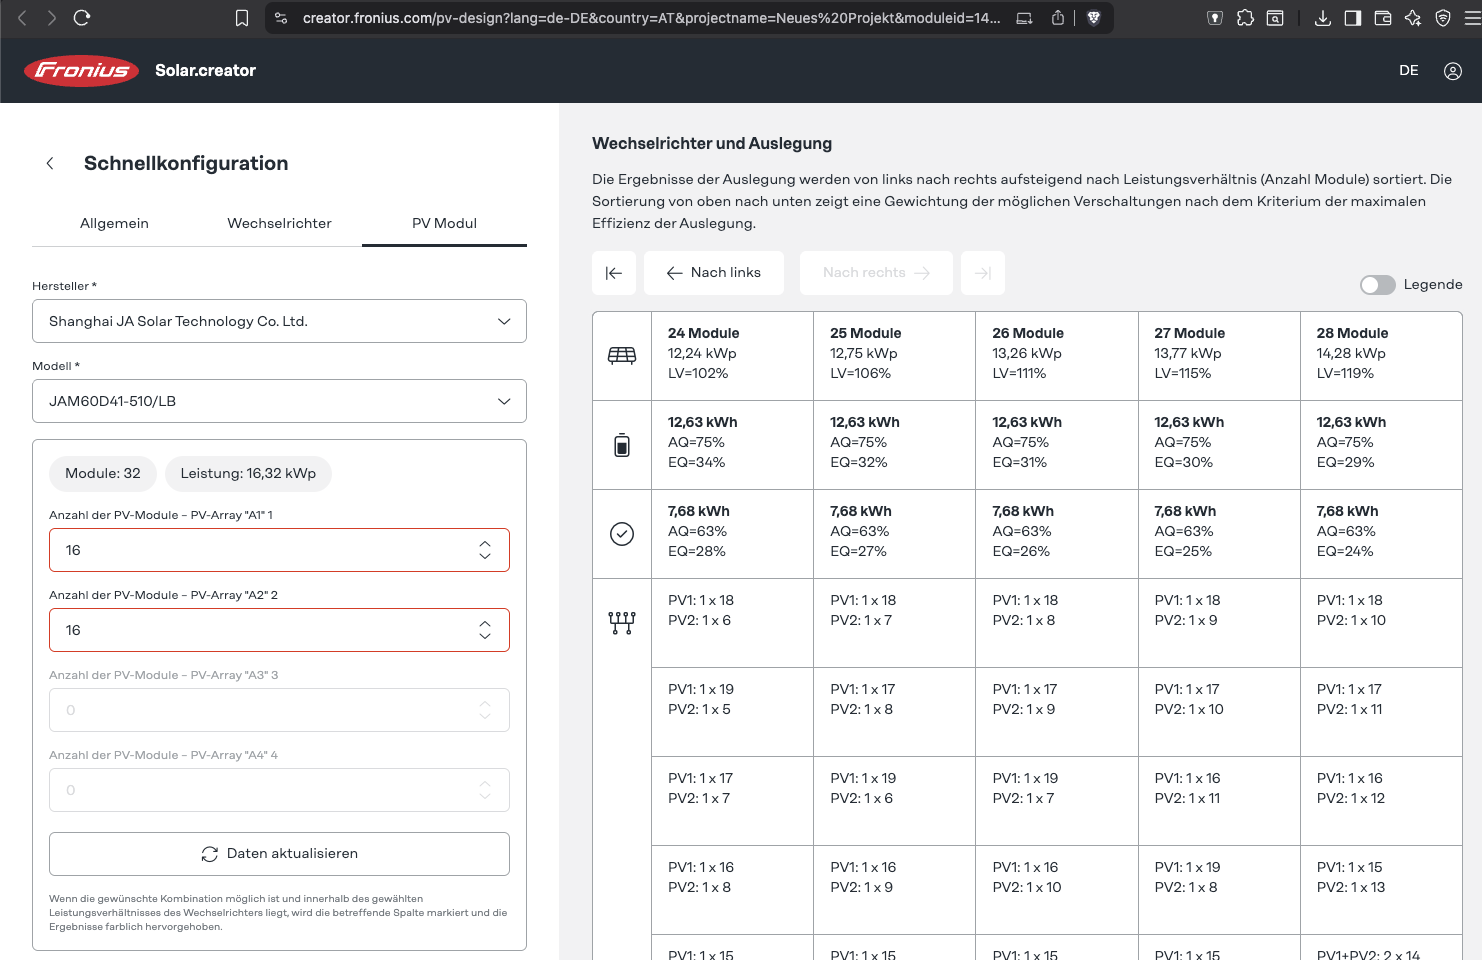The image size is (1482, 960).
Task: Open the DE language selector
Action: coord(1408,71)
